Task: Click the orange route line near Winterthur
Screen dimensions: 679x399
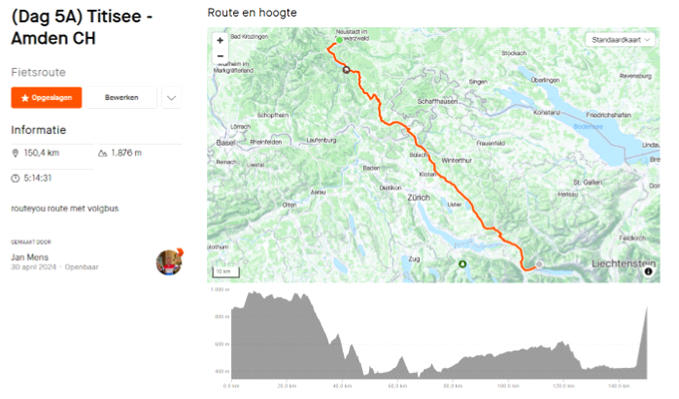Action: (435, 167)
